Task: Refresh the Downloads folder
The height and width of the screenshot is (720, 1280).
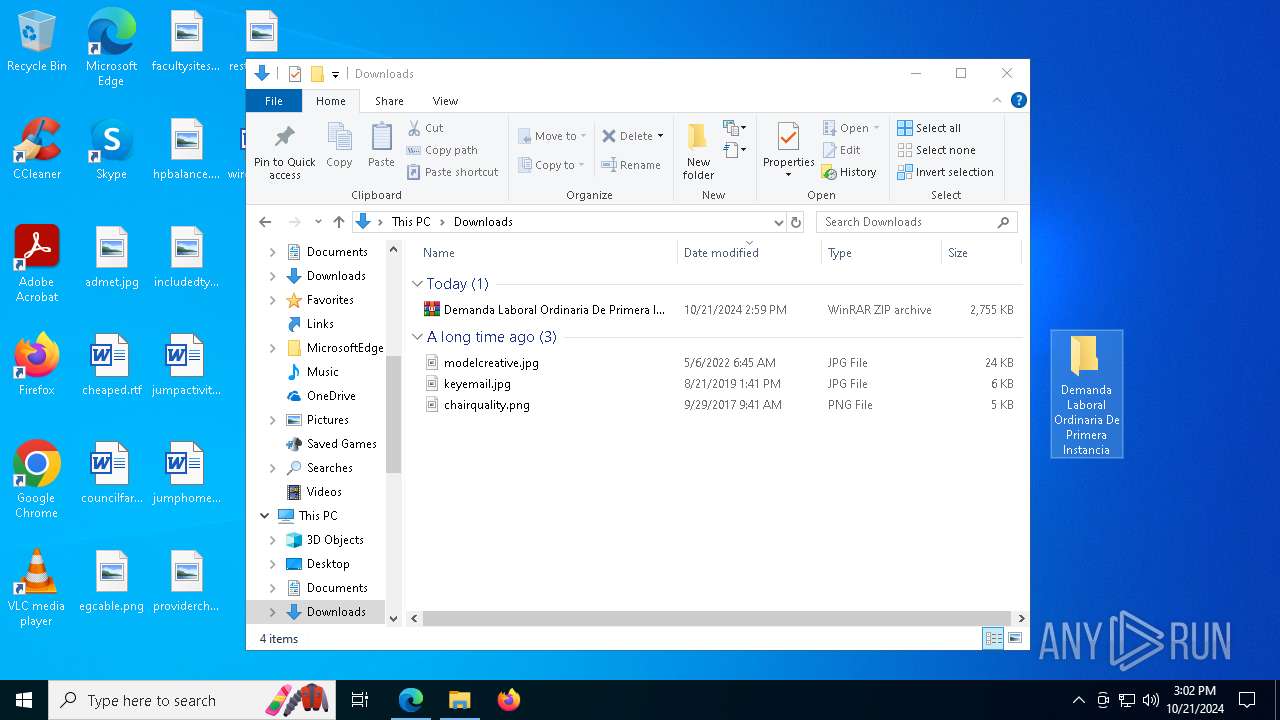Action: 796,222
